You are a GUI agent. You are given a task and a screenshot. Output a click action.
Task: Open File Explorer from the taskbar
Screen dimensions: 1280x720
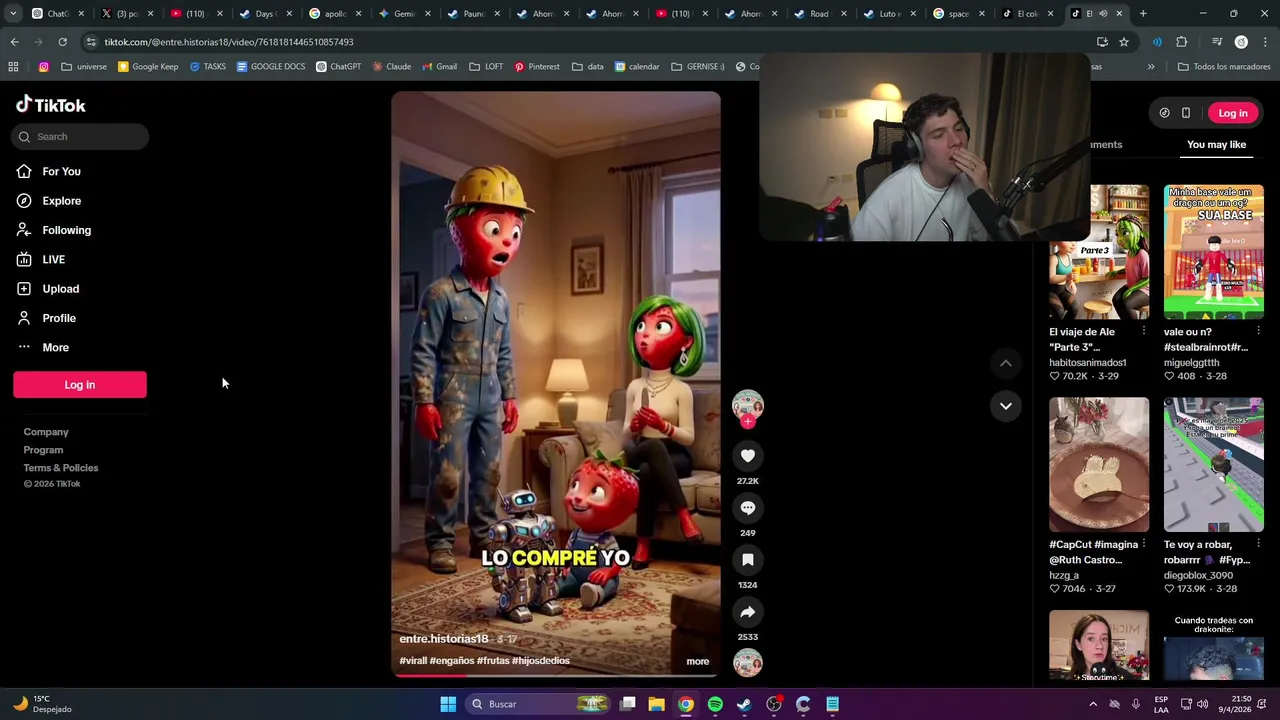point(656,704)
